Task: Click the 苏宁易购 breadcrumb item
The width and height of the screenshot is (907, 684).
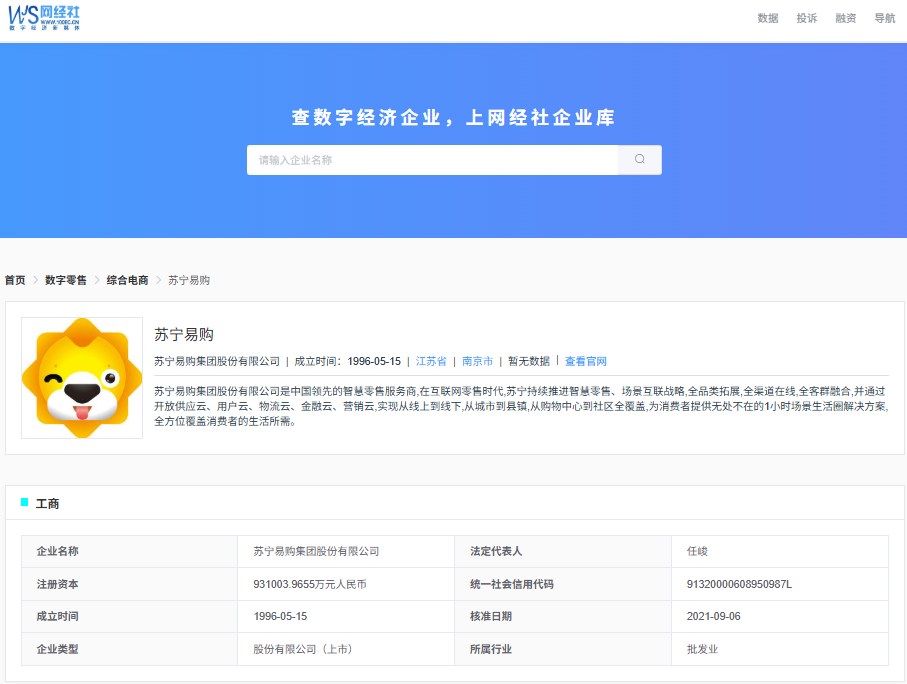Action: point(189,280)
